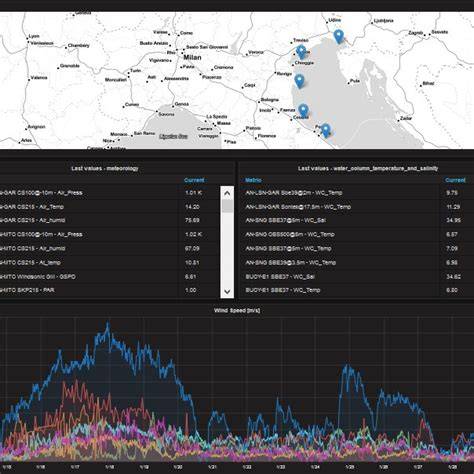Click the map pin near Trieste coast
474x474 pixels.
pos(339,37)
